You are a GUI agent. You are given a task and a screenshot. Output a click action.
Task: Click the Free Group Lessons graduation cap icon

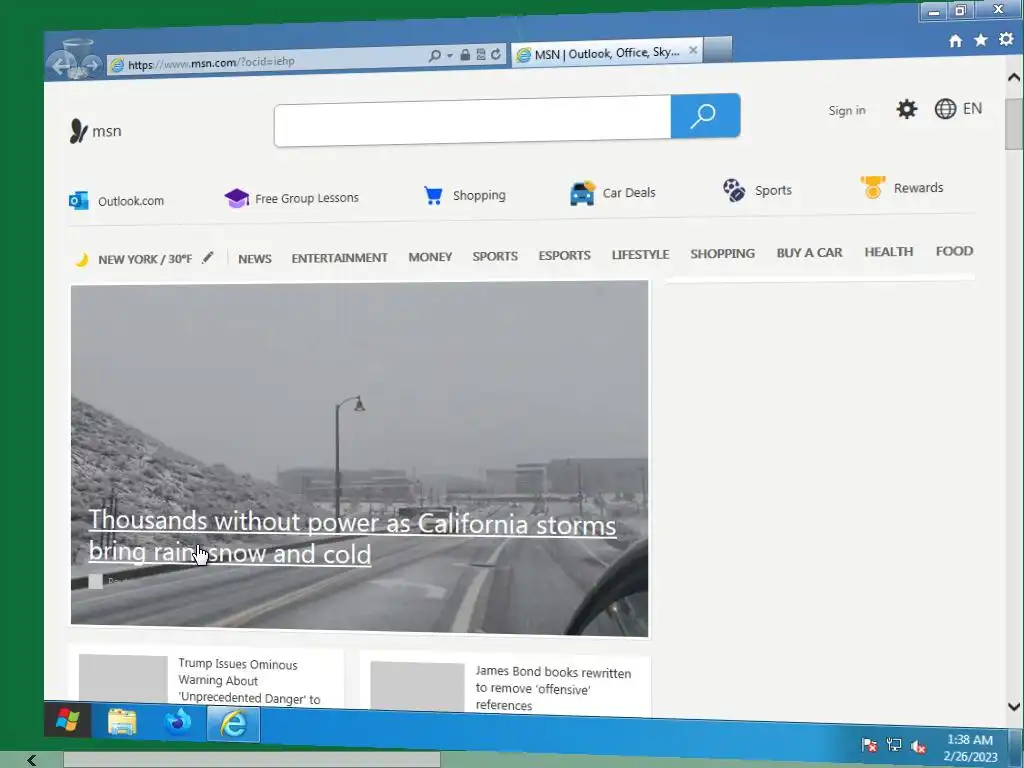point(236,198)
